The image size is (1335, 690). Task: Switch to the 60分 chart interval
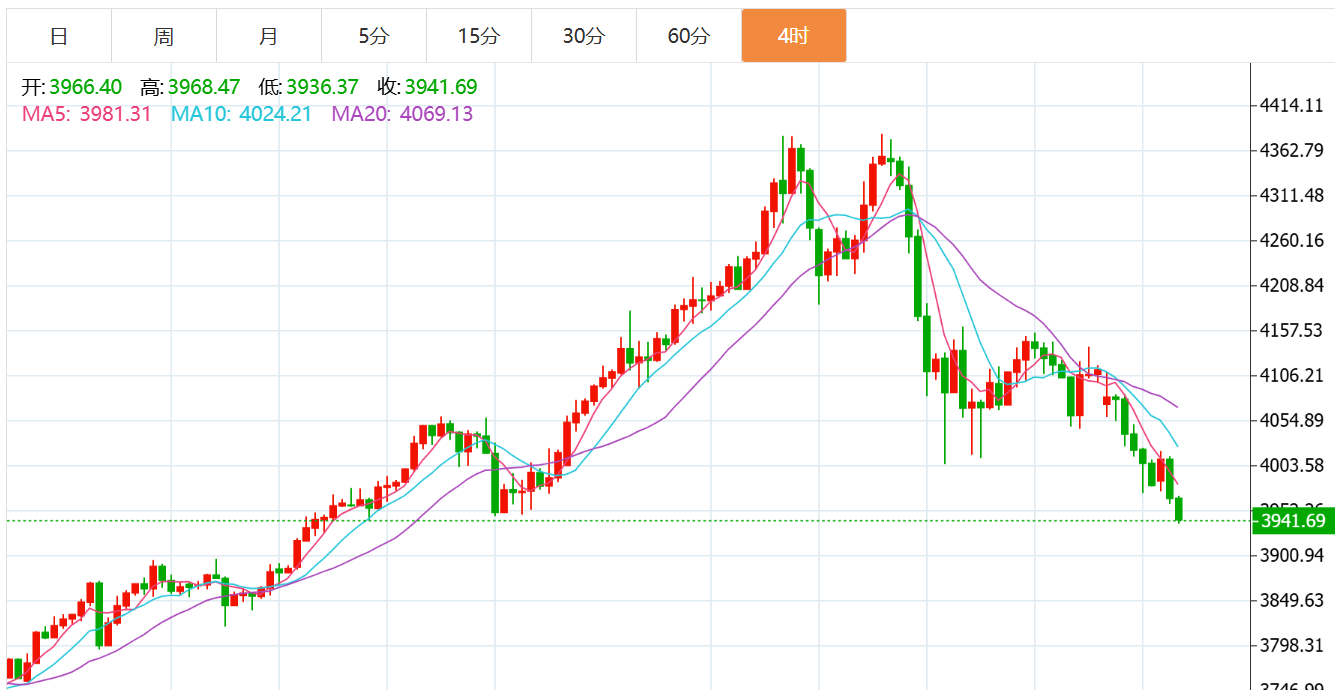click(x=689, y=37)
